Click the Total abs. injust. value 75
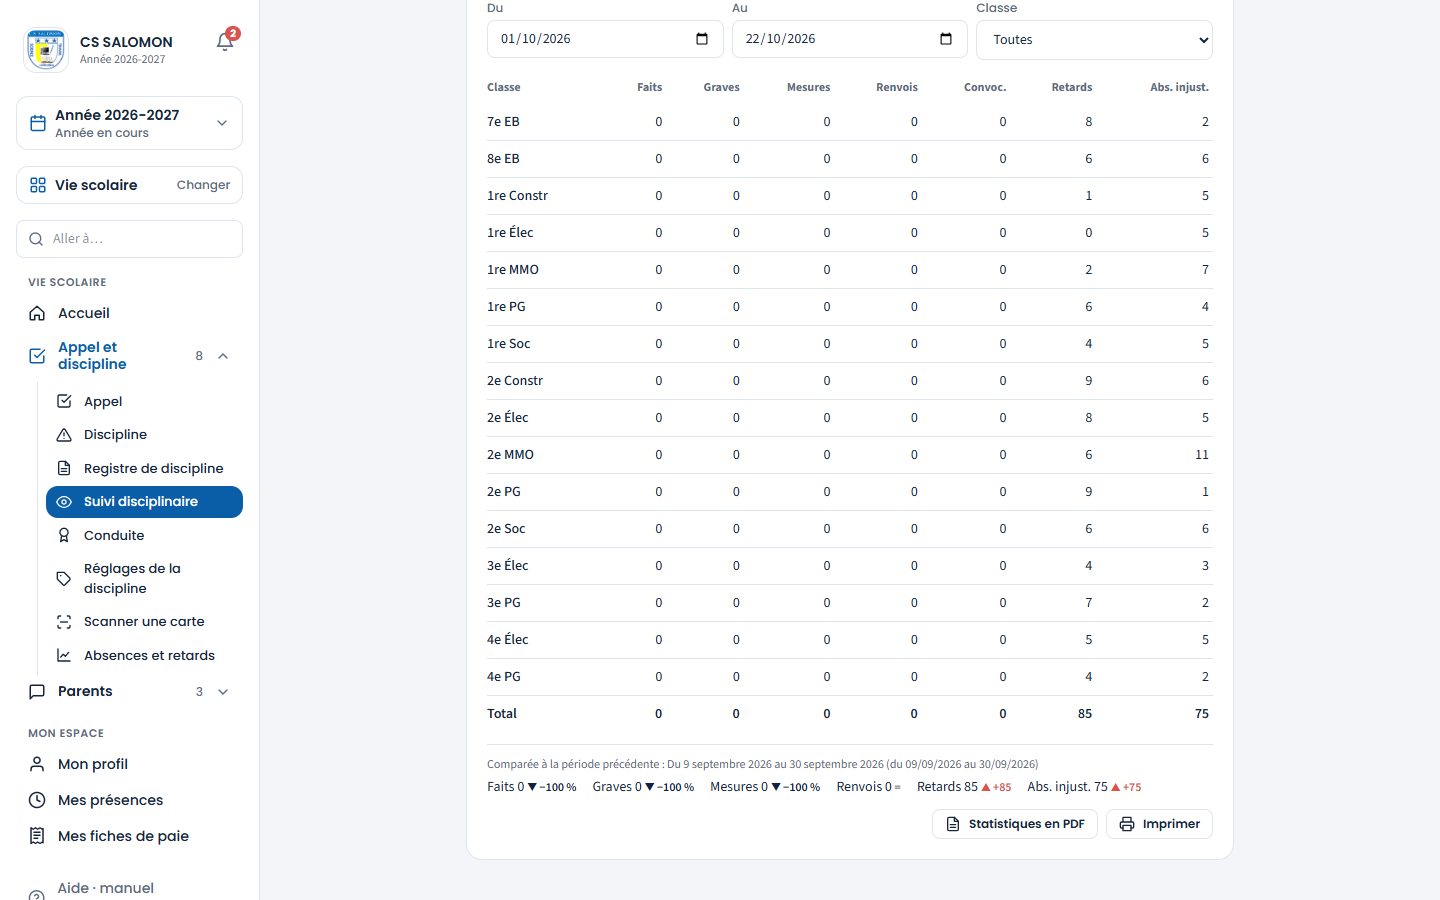The image size is (1440, 900). [1201, 714]
